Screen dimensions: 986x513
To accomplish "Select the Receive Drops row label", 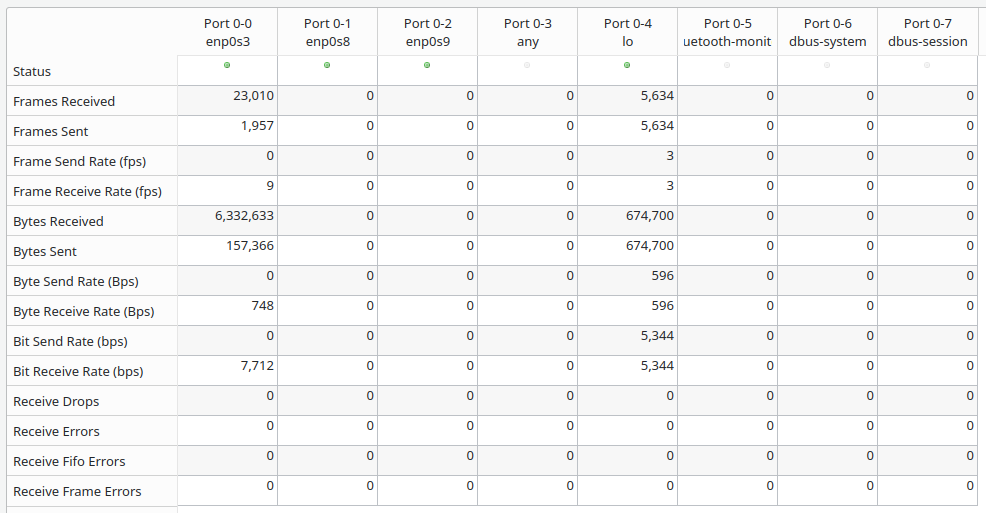I will click(56, 401).
